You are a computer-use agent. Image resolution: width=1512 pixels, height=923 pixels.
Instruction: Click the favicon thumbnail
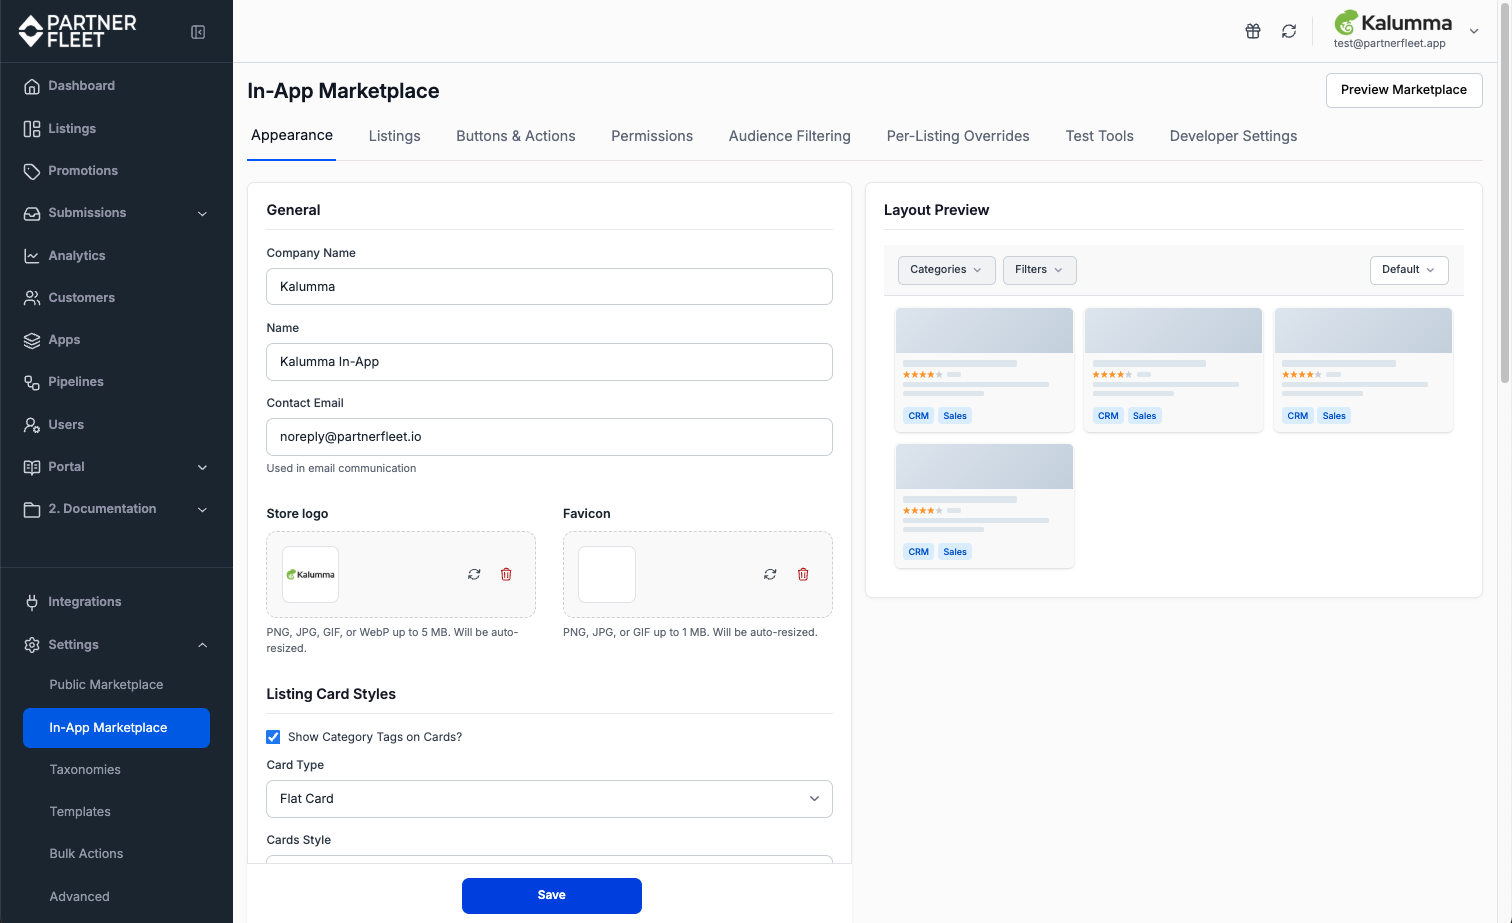click(607, 574)
